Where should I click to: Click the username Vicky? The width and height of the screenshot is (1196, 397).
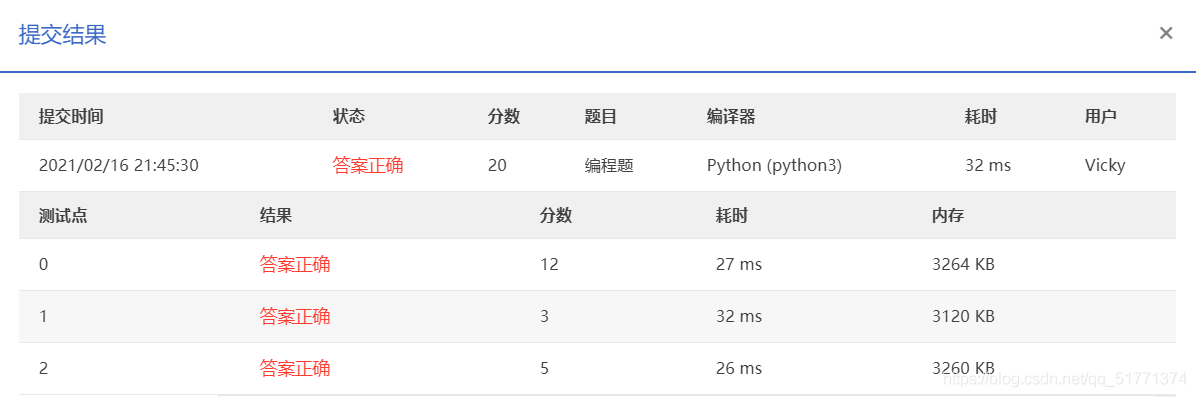click(1104, 166)
